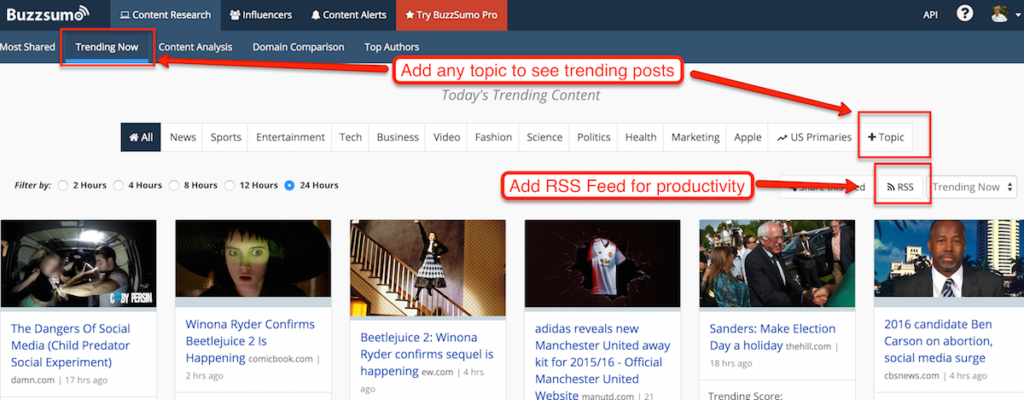Screen dimensions: 1024x400
Task: Filter trending content by Health
Action: coord(641,137)
